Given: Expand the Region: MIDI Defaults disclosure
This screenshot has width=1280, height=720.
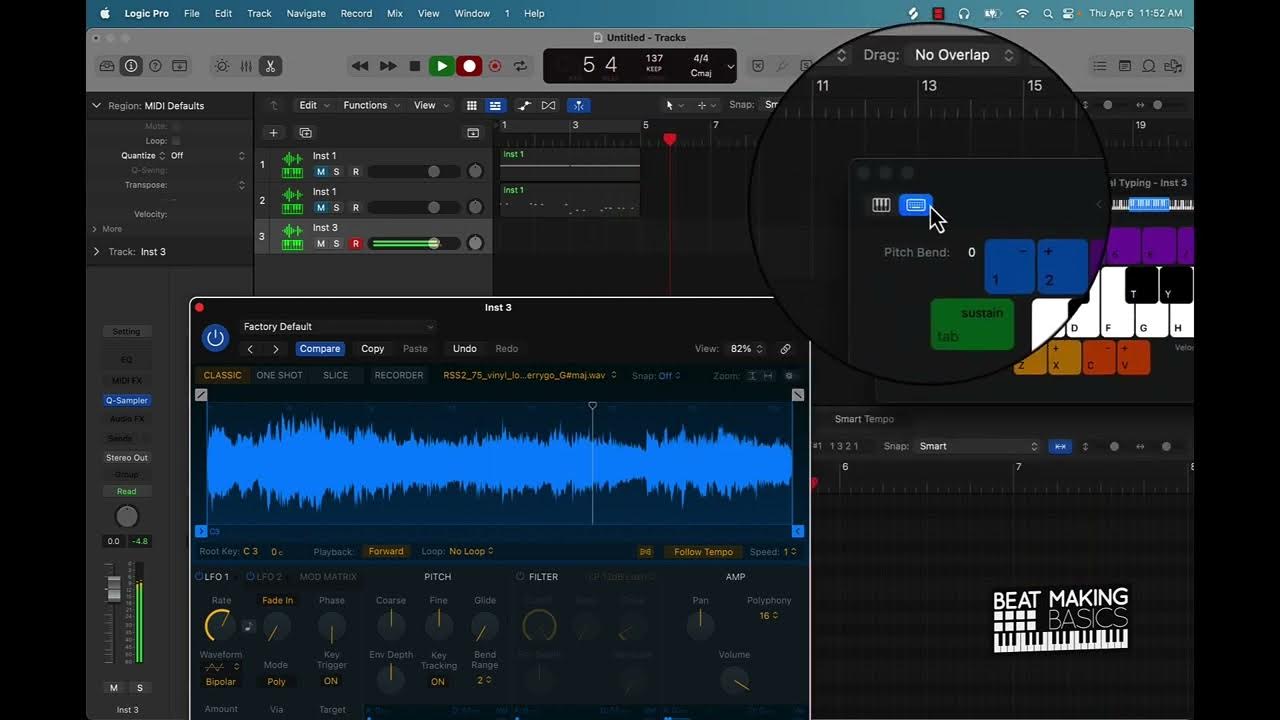Looking at the screenshot, I should pyautogui.click(x=97, y=105).
